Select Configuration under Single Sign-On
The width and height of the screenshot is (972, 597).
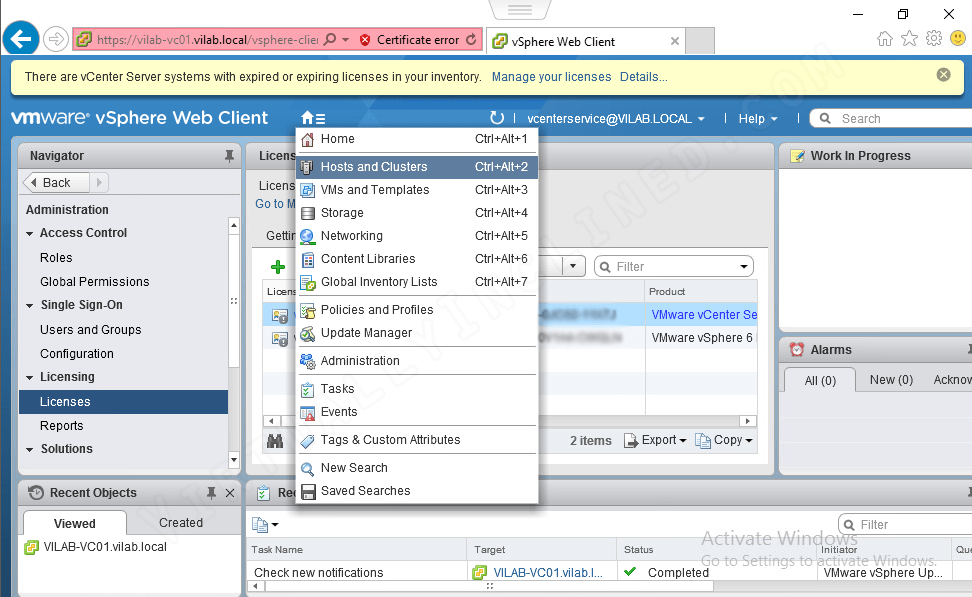77,353
